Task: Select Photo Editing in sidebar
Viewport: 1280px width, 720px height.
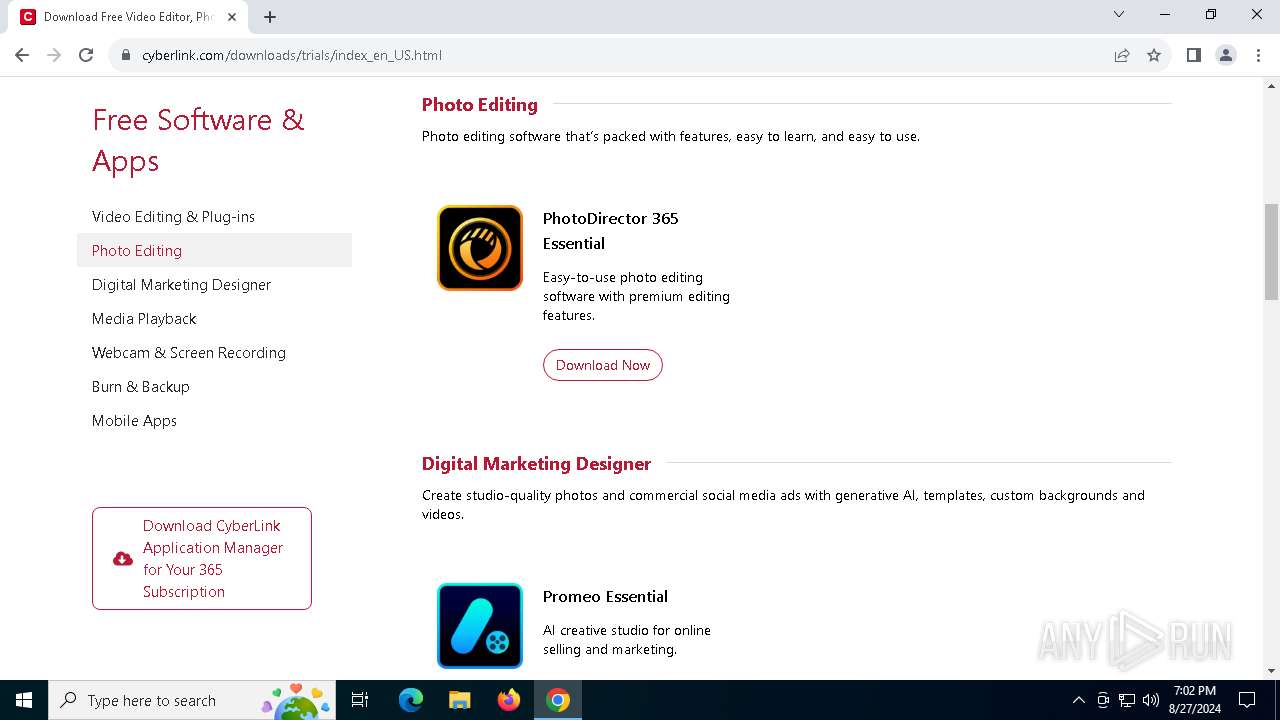Action: pos(214,251)
